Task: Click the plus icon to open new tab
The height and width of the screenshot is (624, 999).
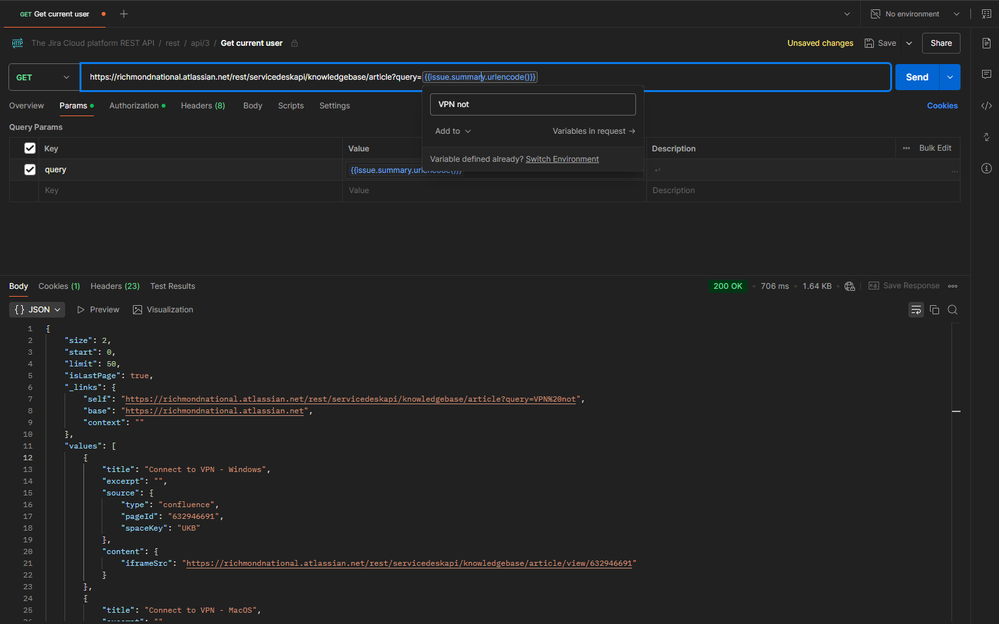Action: coord(124,14)
